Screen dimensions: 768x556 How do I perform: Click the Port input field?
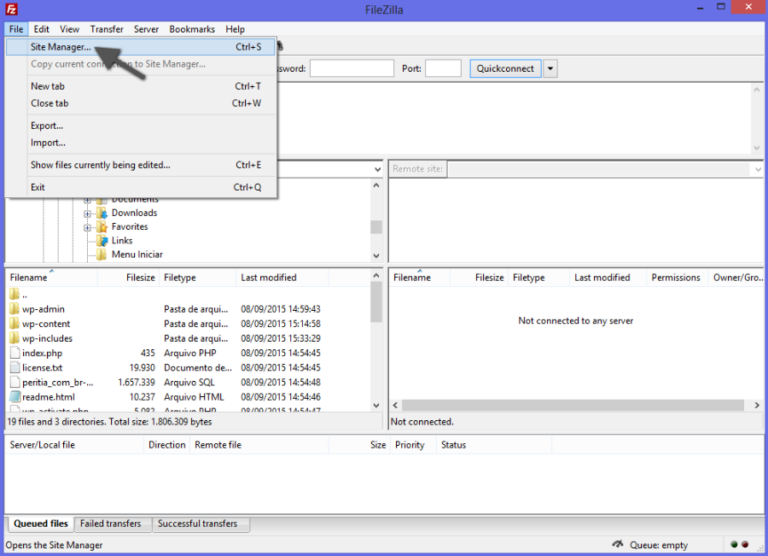pyautogui.click(x=443, y=69)
